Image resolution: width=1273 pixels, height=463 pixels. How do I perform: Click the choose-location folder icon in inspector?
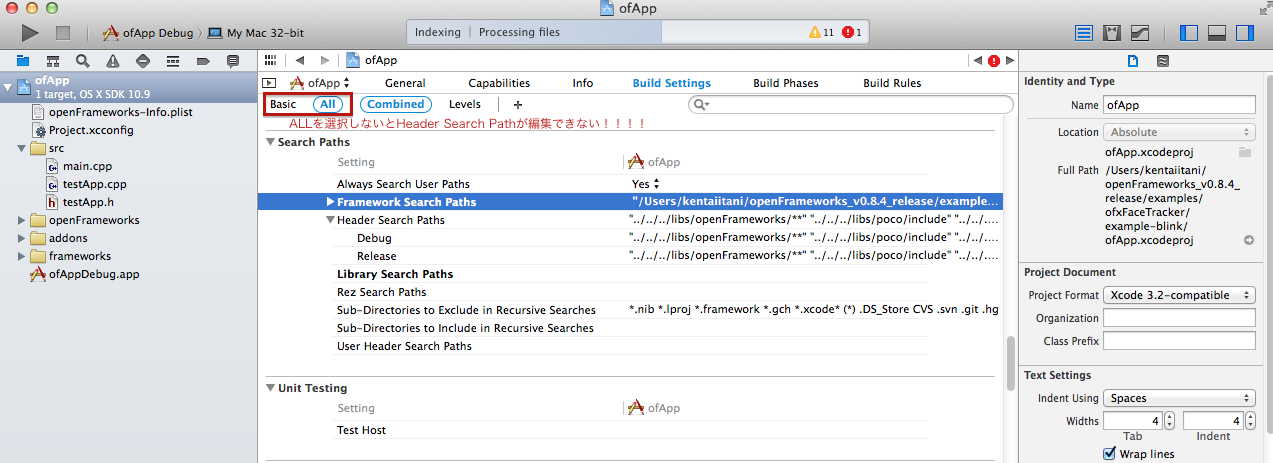tap(1245, 152)
